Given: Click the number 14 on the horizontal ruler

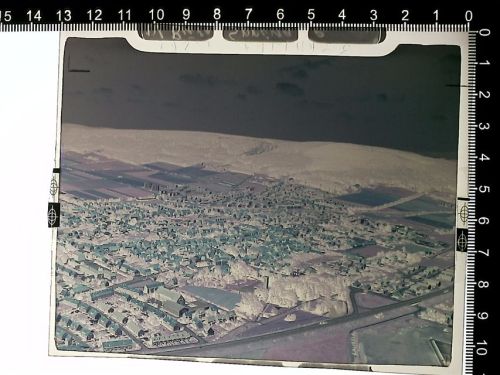Looking at the screenshot, I should (33, 16).
